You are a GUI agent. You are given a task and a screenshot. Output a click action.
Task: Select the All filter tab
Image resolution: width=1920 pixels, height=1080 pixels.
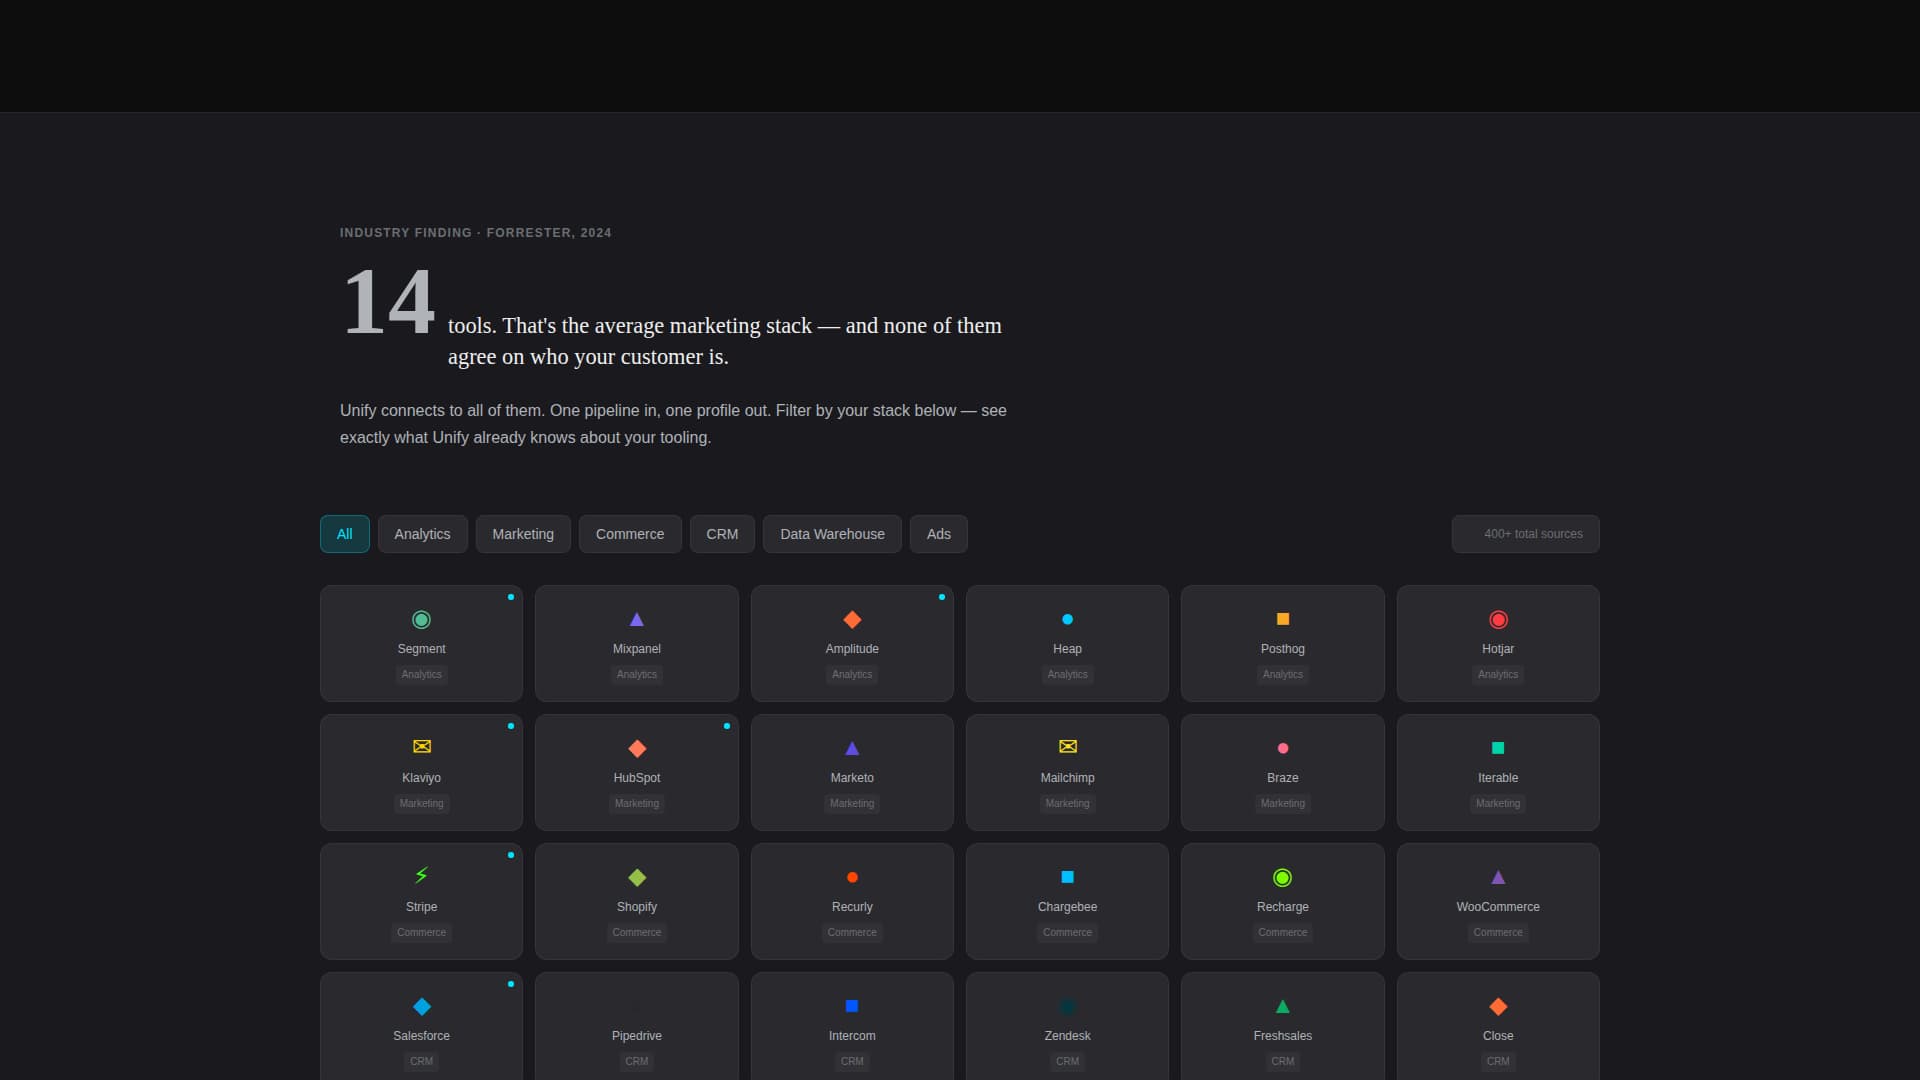[345, 534]
